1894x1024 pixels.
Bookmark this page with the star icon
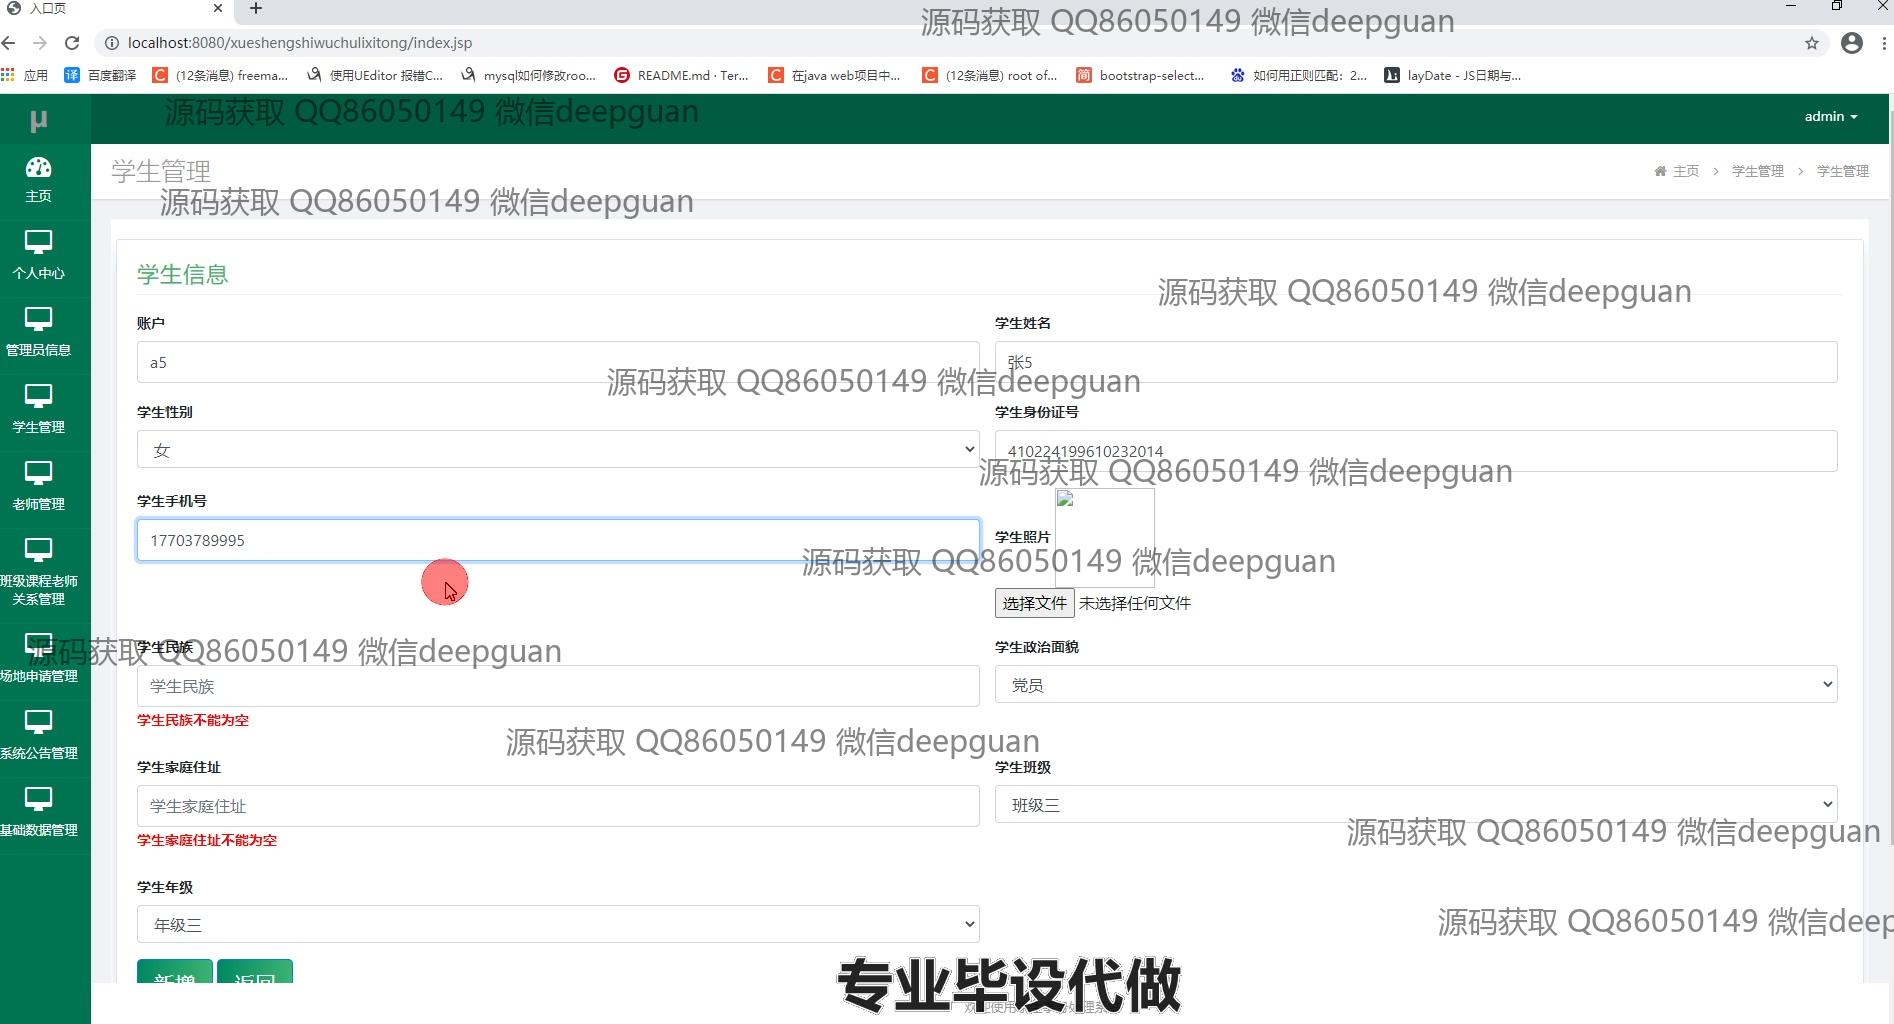[x=1811, y=43]
